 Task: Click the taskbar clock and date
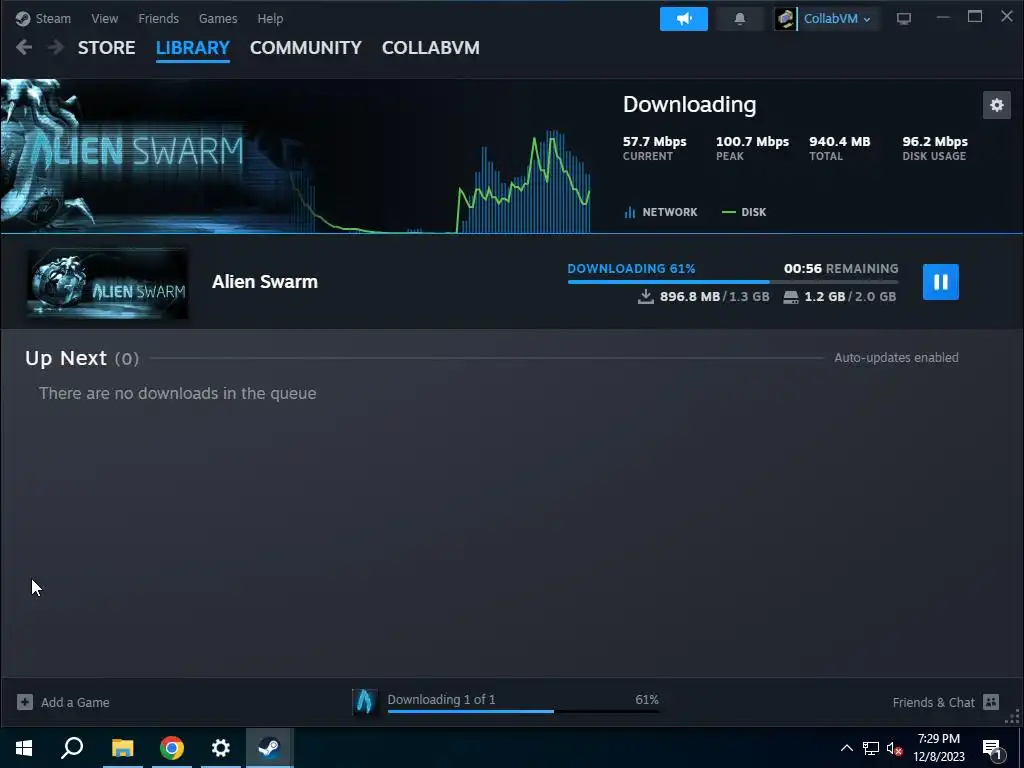[939, 748]
